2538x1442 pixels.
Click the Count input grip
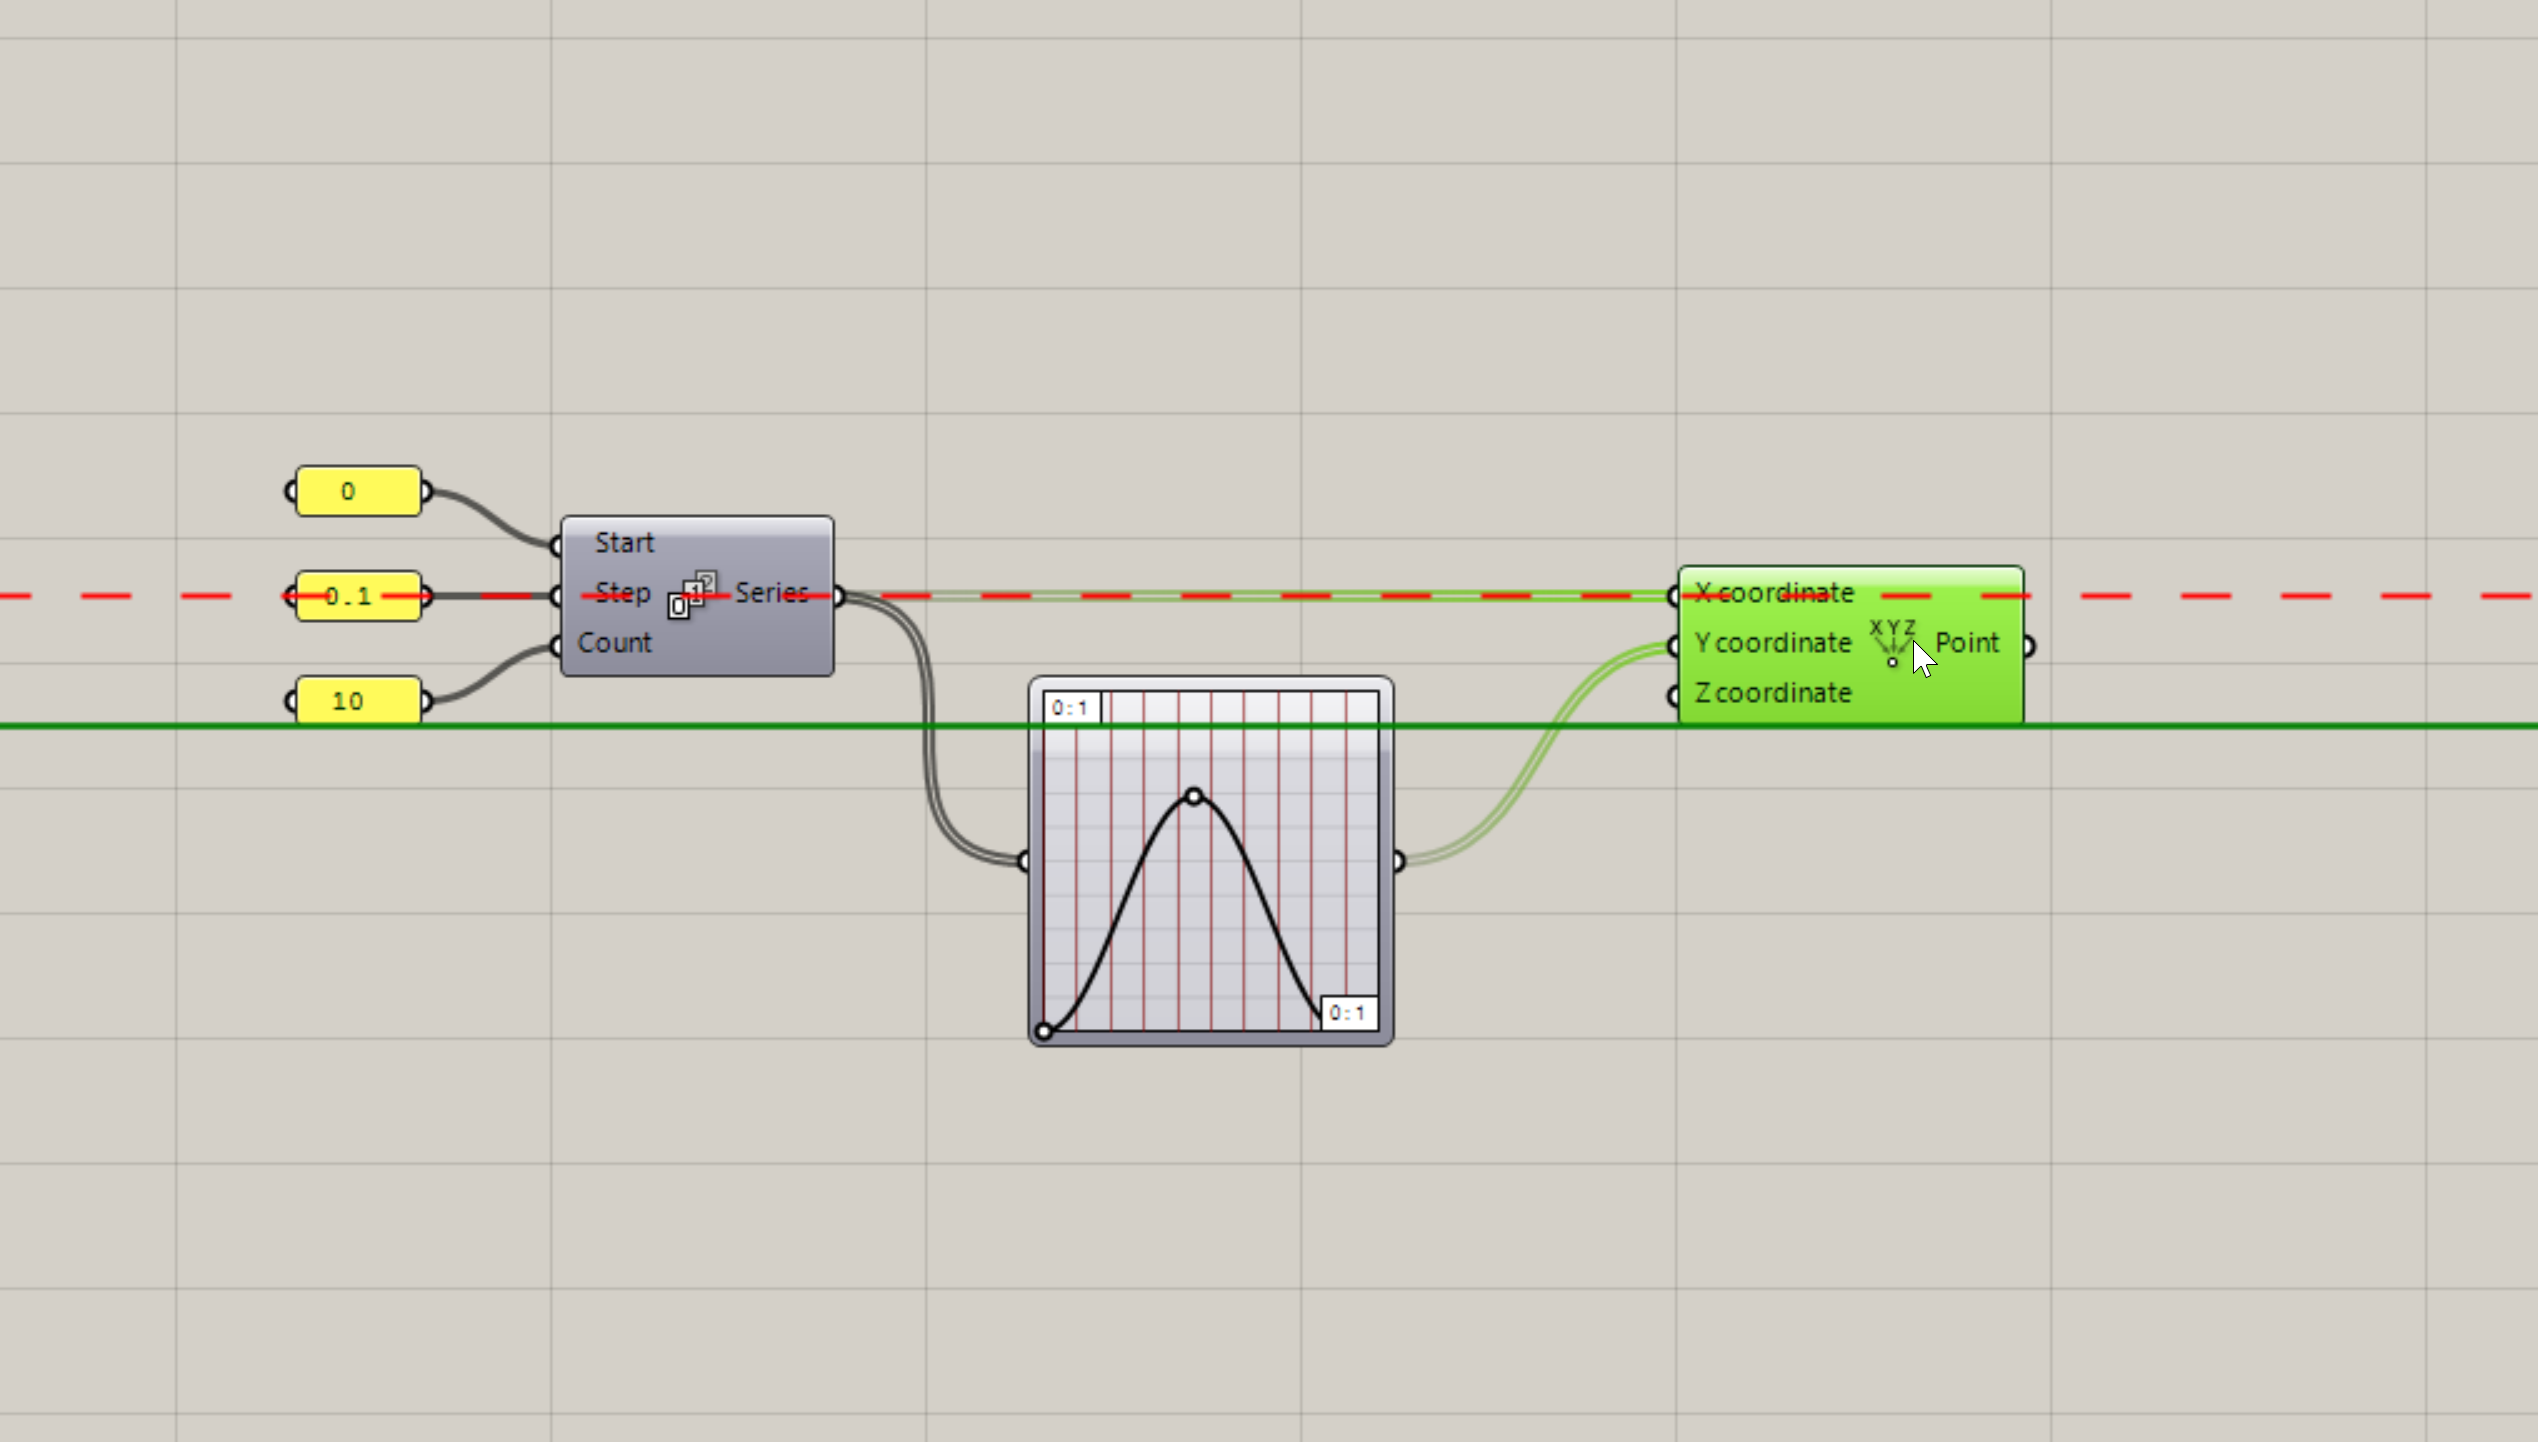[556, 647]
